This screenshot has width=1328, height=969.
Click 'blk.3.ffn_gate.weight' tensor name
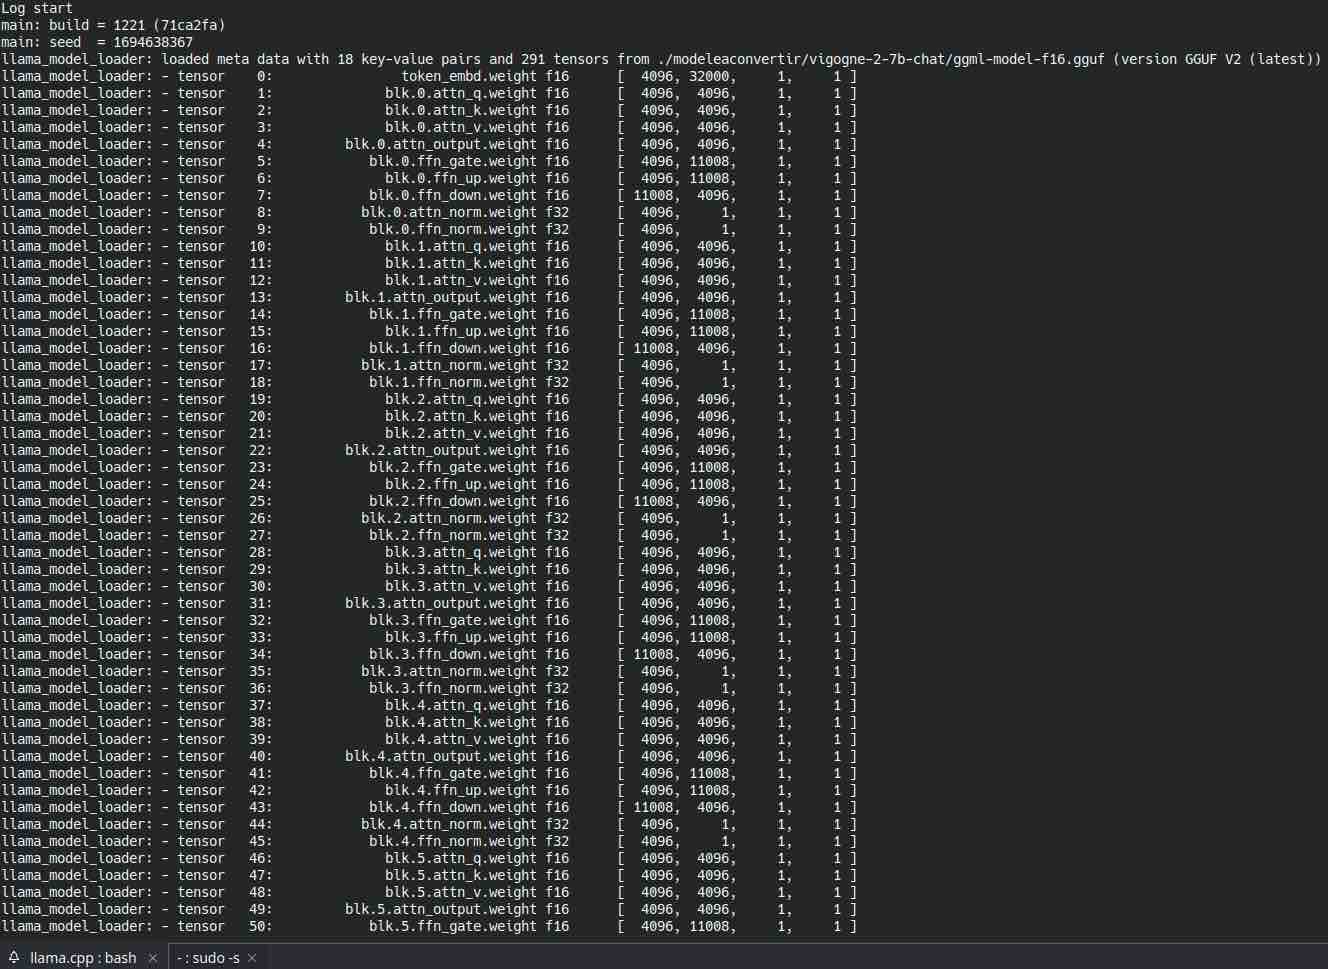click(x=454, y=620)
